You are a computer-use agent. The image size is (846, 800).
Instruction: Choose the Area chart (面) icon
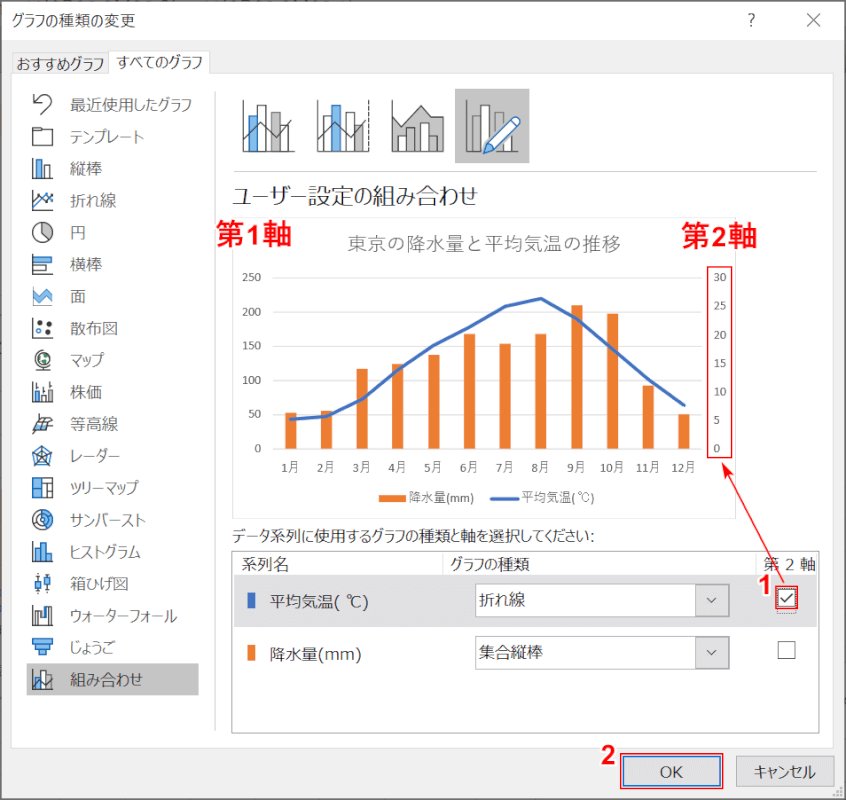pos(42,296)
